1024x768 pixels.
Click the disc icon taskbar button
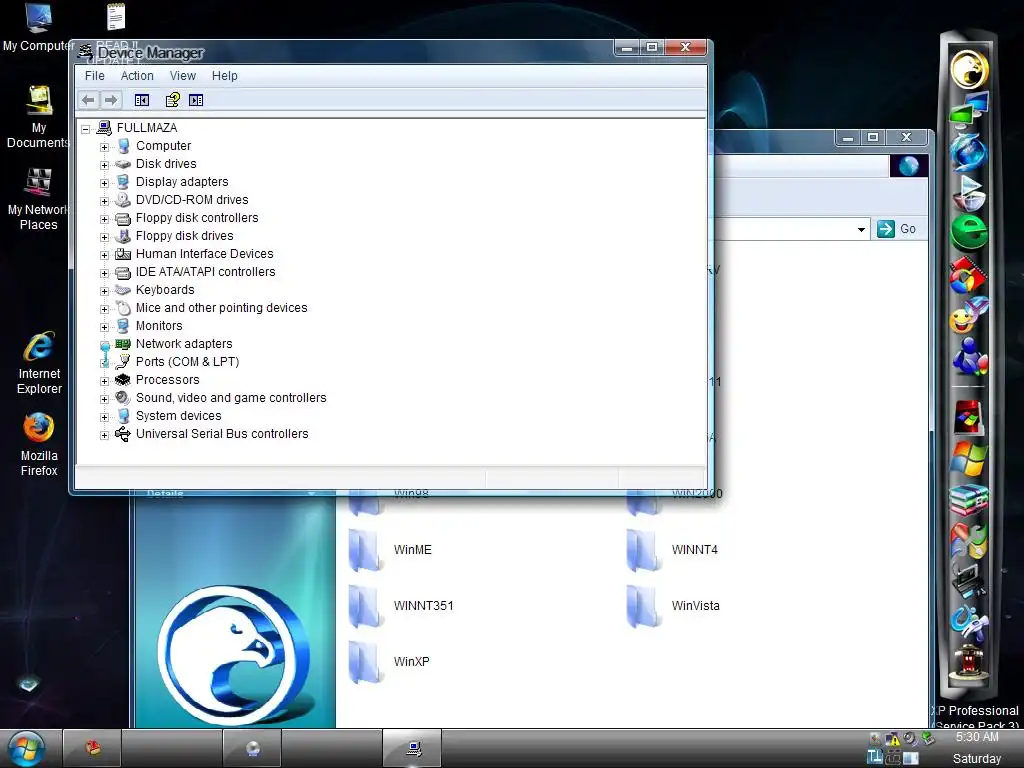[x=252, y=748]
